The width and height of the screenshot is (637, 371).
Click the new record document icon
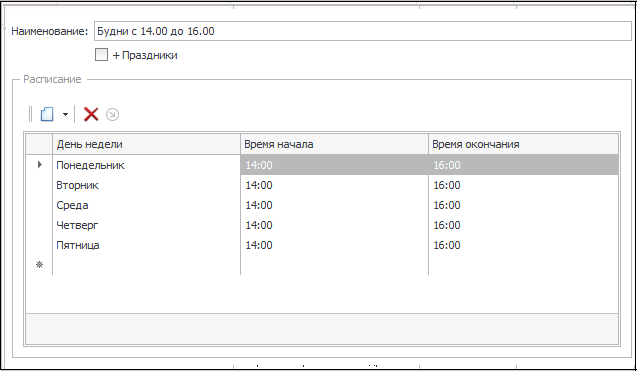point(47,114)
